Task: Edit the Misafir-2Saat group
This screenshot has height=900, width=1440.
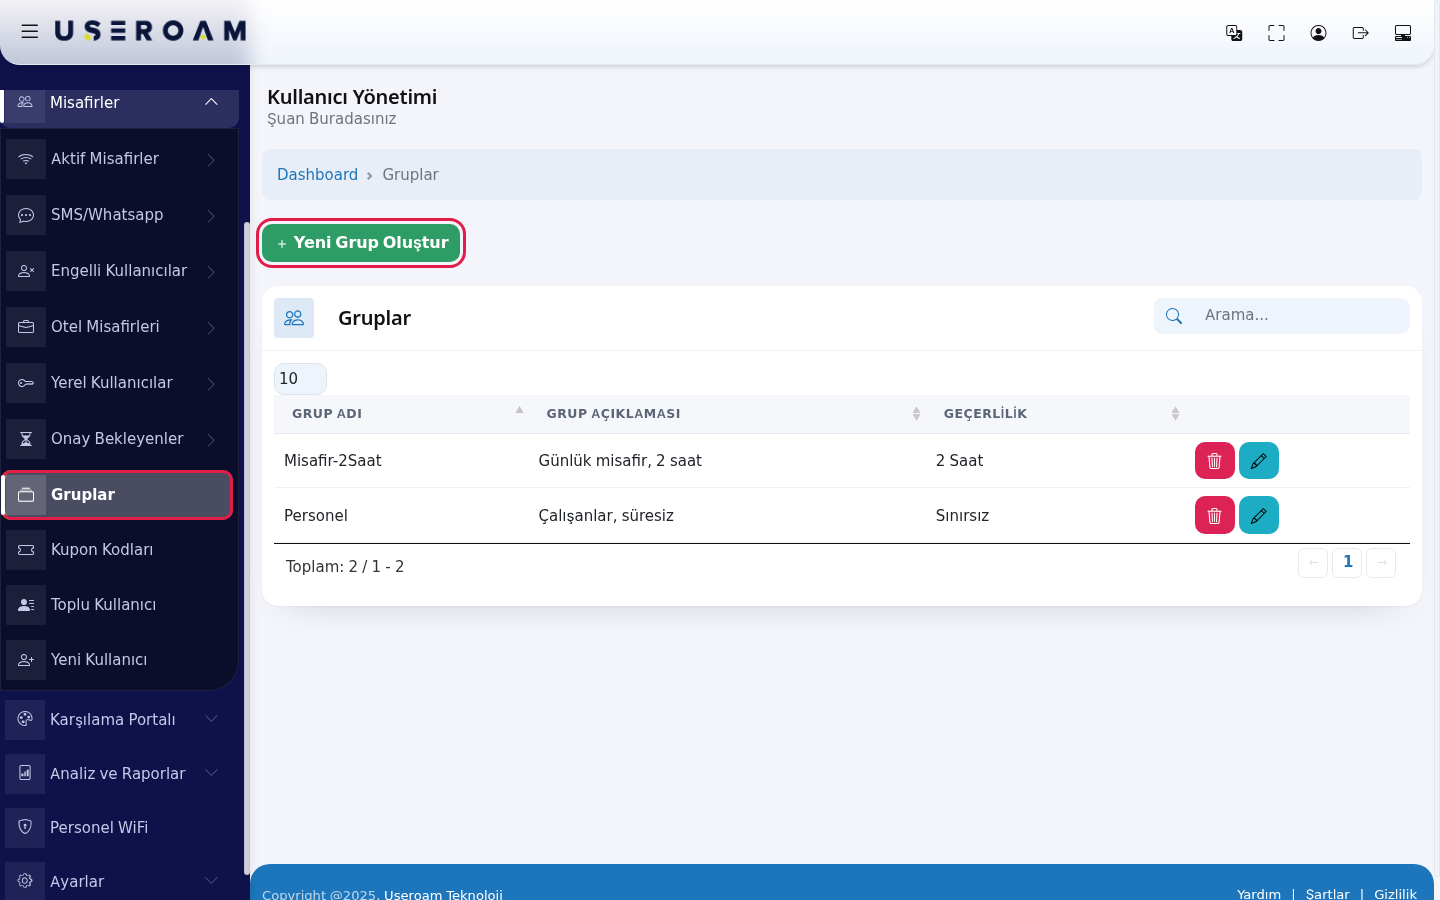Action: [1258, 461]
